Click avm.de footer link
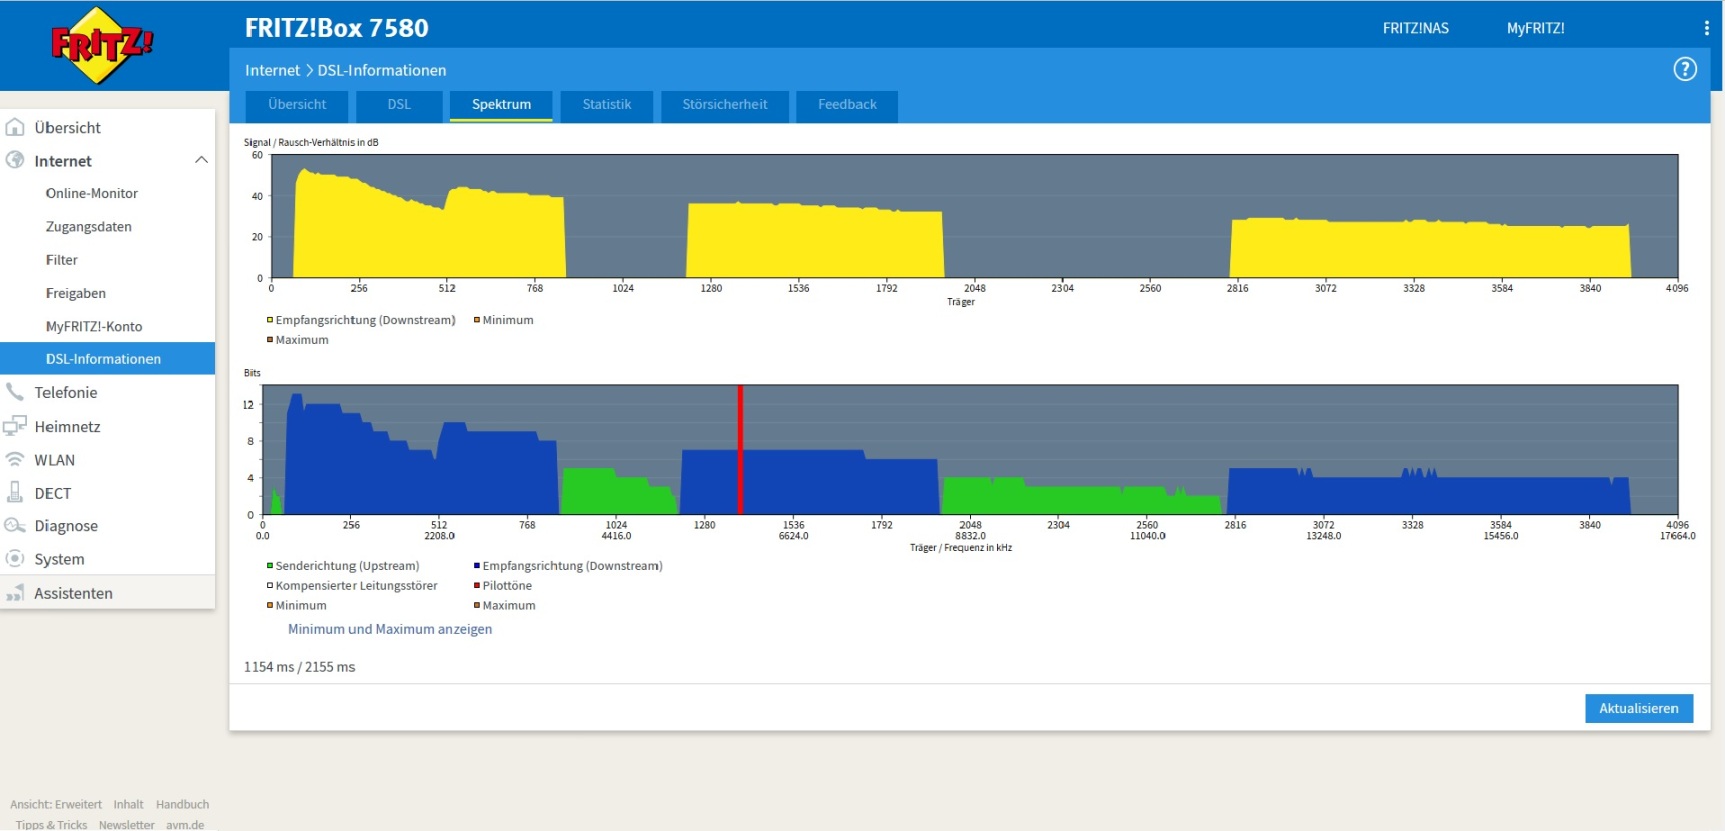This screenshot has height=831, width=1725. point(185,825)
